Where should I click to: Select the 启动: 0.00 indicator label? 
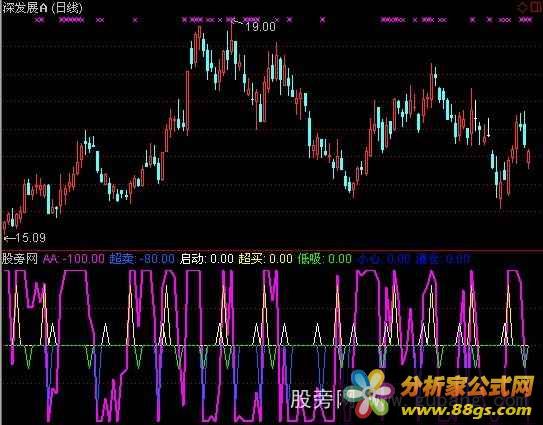coord(206,259)
